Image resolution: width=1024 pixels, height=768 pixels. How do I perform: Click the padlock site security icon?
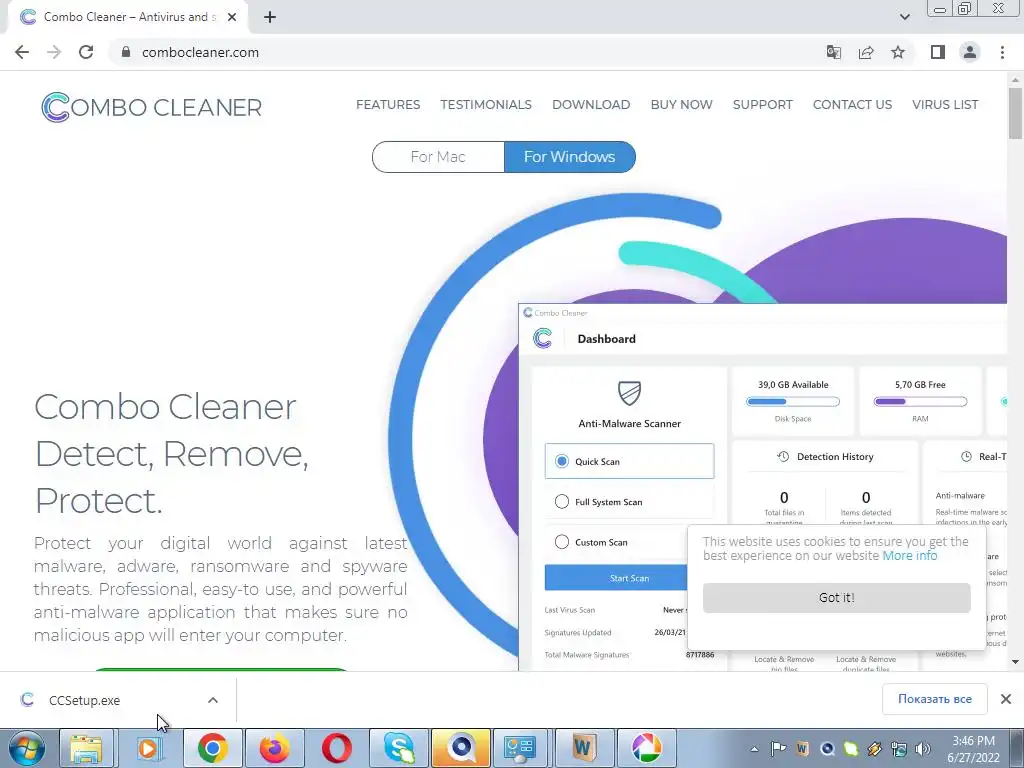pos(126,52)
